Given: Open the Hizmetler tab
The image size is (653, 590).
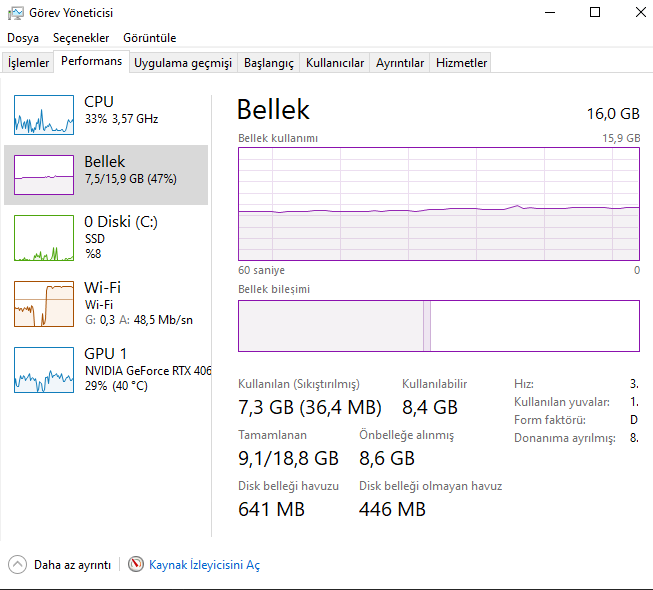Looking at the screenshot, I should [461, 63].
